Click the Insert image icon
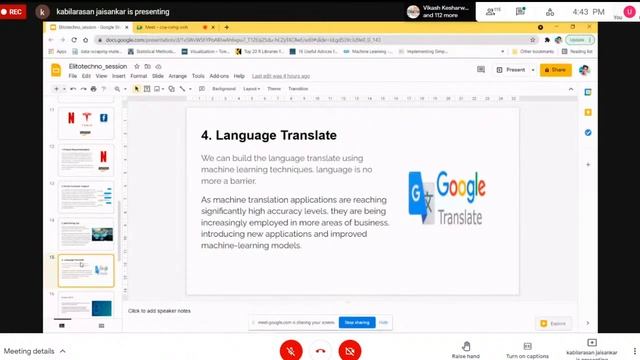Screen dimensions: 640x360 click(x=157, y=89)
